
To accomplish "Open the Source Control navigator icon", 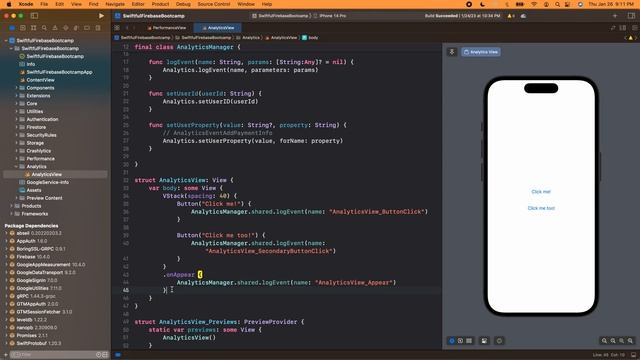I will pyautogui.click(x=23, y=28).
